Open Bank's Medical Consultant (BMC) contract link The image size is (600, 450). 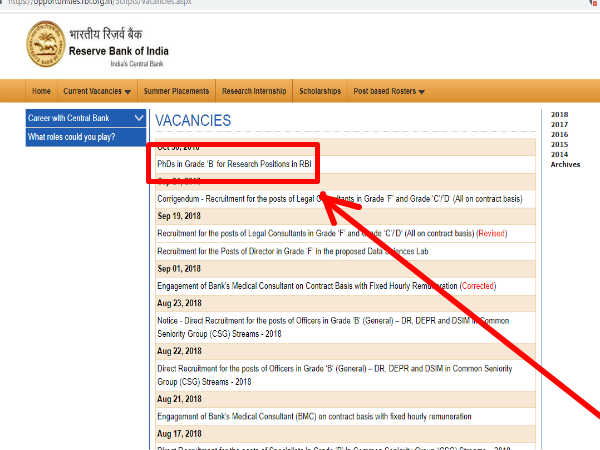click(314, 416)
